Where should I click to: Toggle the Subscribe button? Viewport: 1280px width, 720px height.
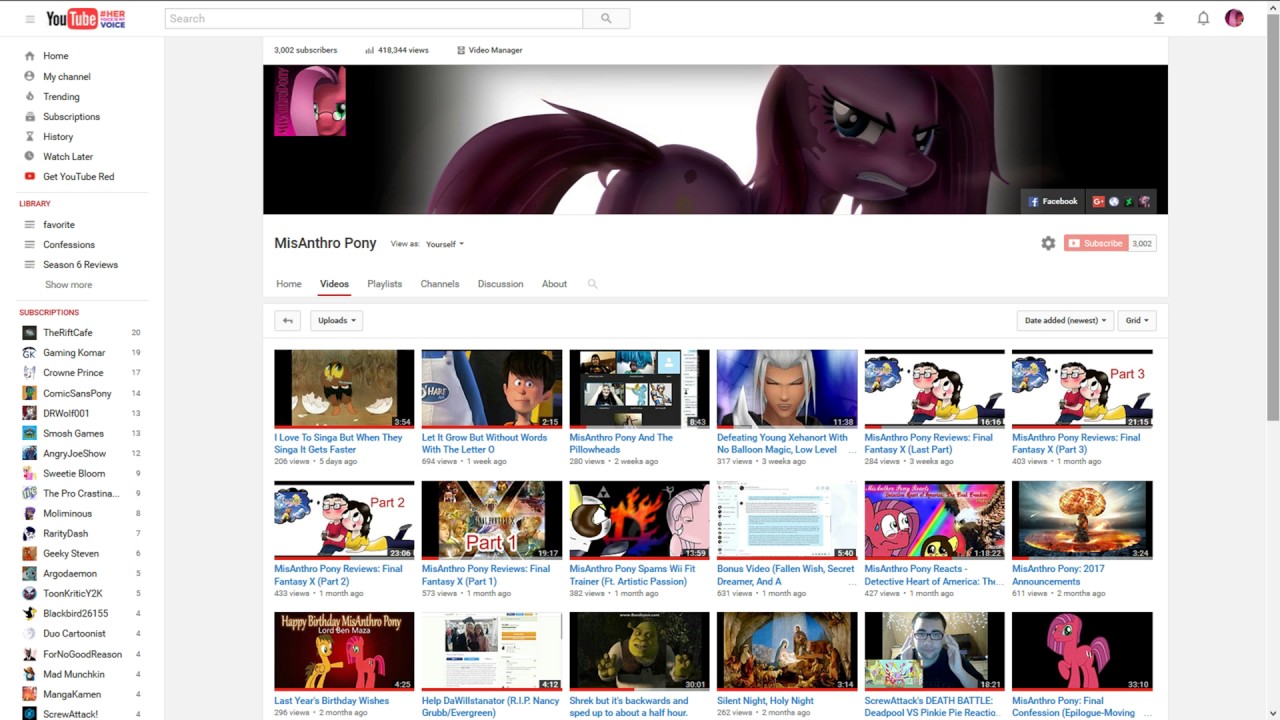(1096, 243)
